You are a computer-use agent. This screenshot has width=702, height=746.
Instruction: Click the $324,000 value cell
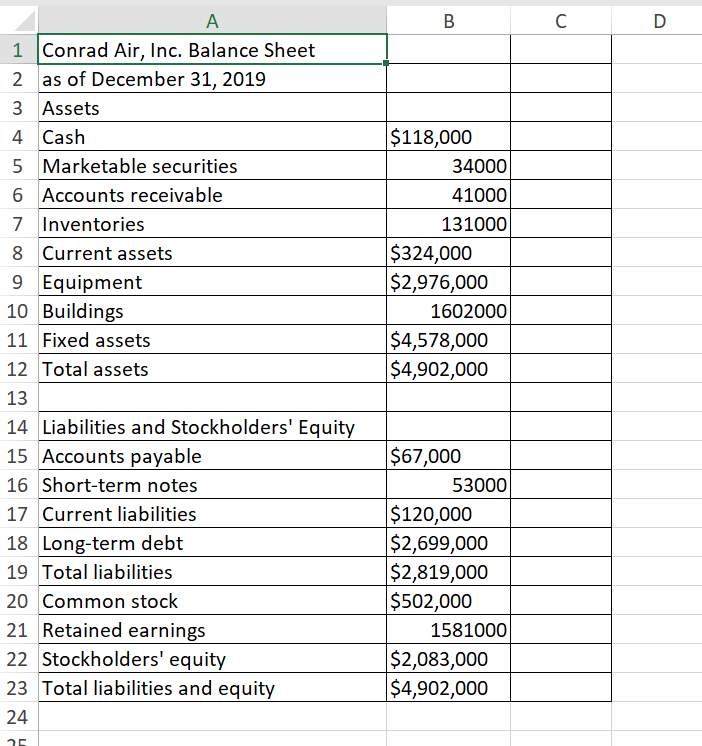[448, 252]
